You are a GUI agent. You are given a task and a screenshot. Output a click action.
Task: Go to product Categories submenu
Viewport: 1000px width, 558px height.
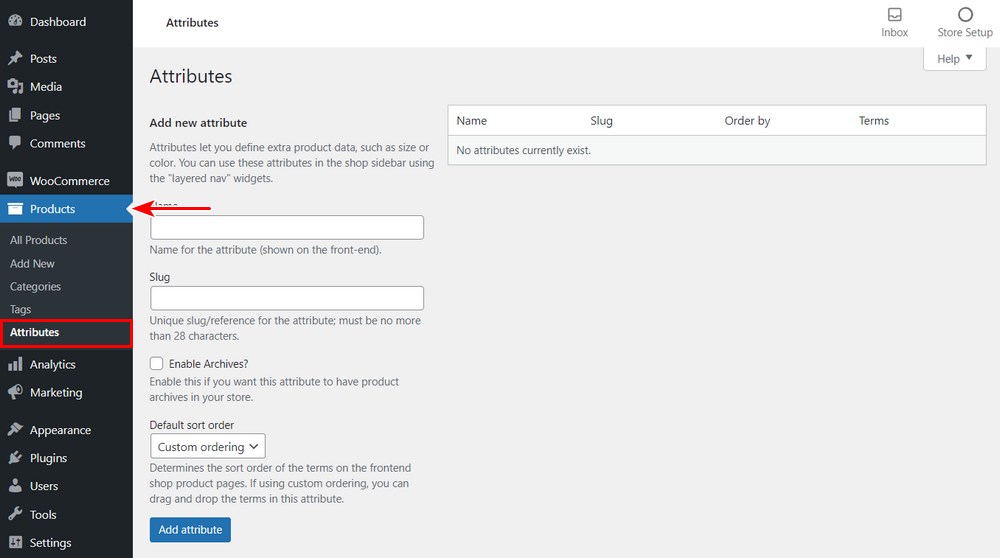(35, 287)
